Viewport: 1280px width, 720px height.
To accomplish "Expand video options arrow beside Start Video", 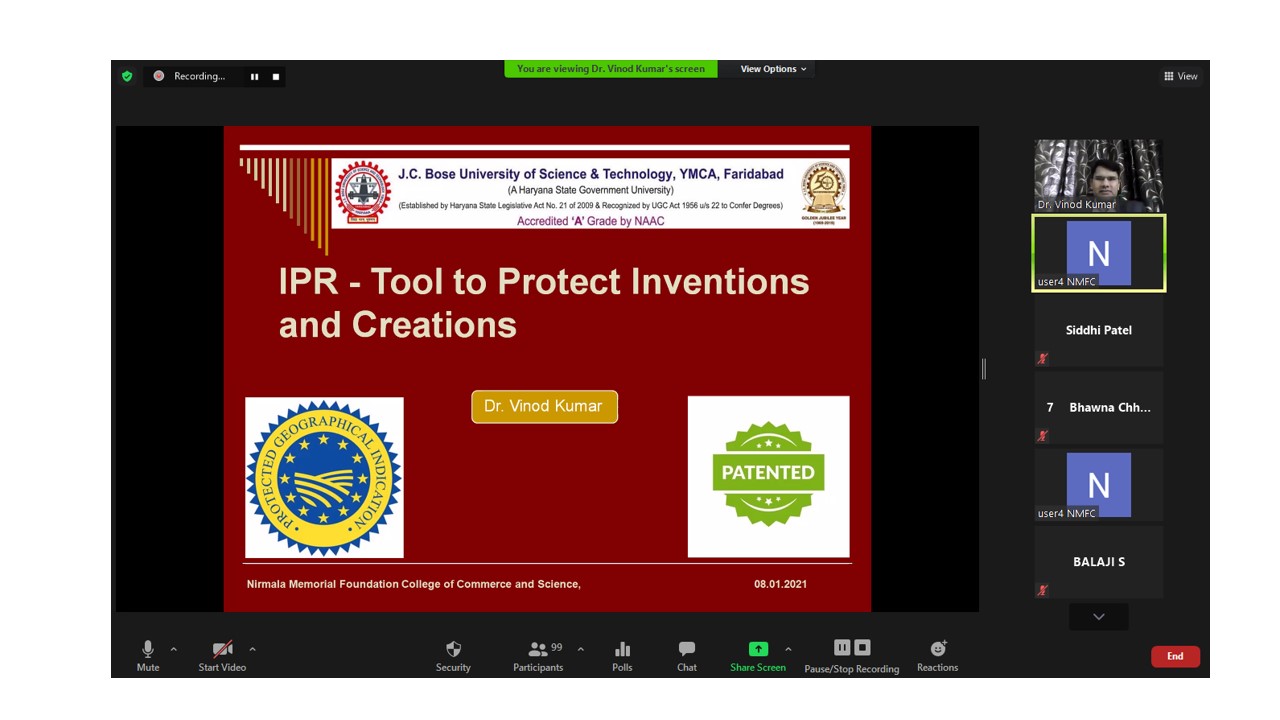I will [252, 649].
